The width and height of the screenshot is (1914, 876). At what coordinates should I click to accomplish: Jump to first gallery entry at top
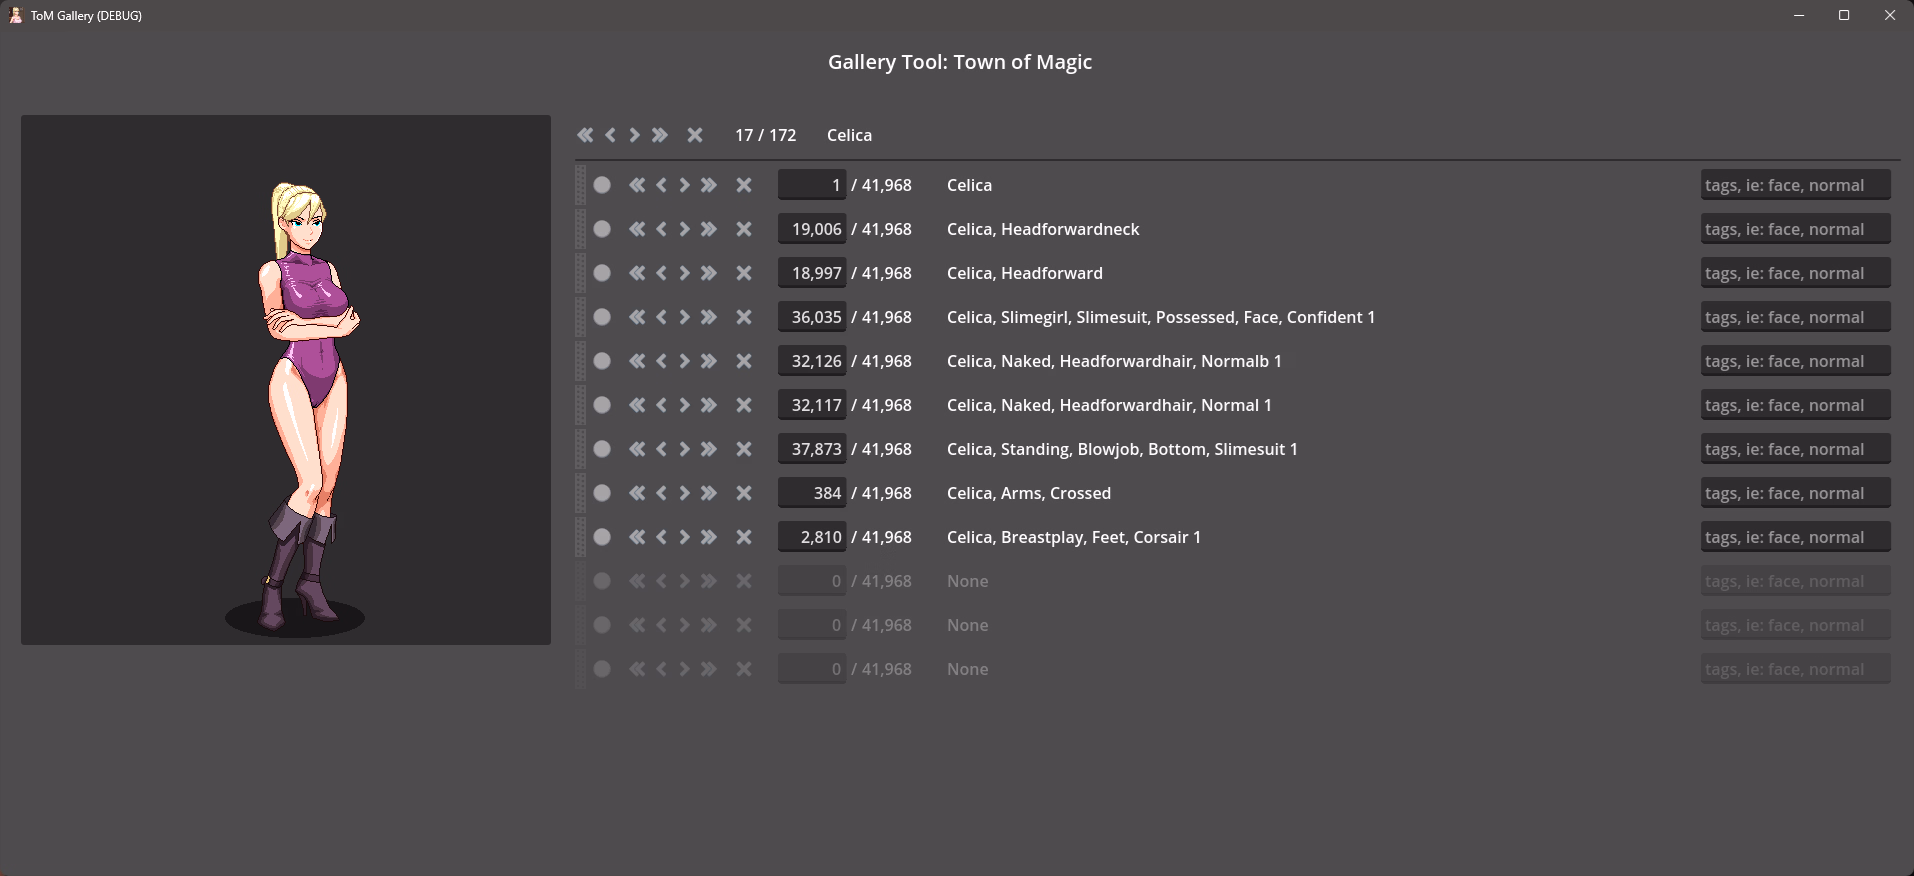585,135
